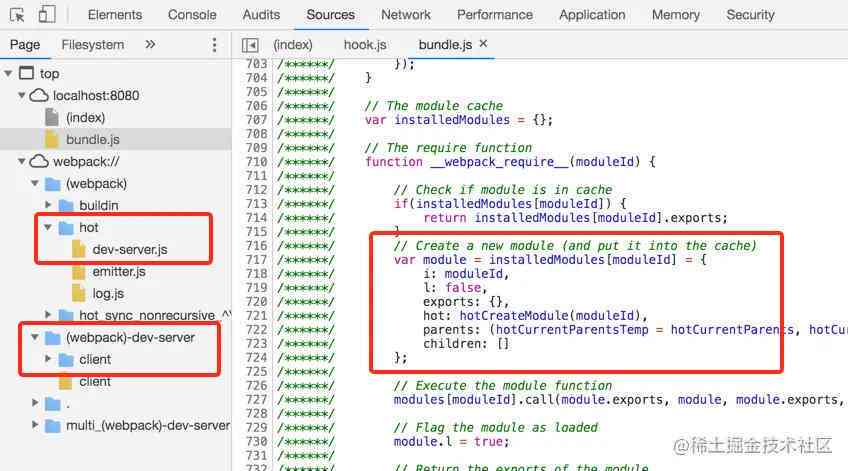This screenshot has height=471, width=848.
Task: Expand the buildin folder
Action: point(48,205)
